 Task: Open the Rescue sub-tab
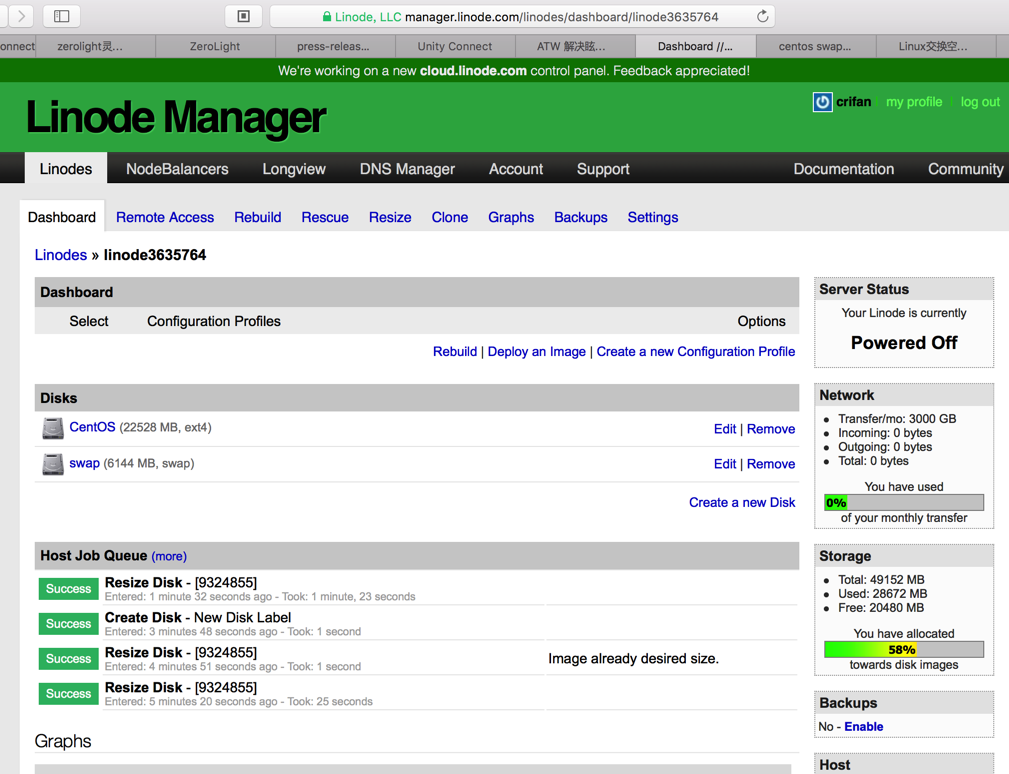(325, 217)
